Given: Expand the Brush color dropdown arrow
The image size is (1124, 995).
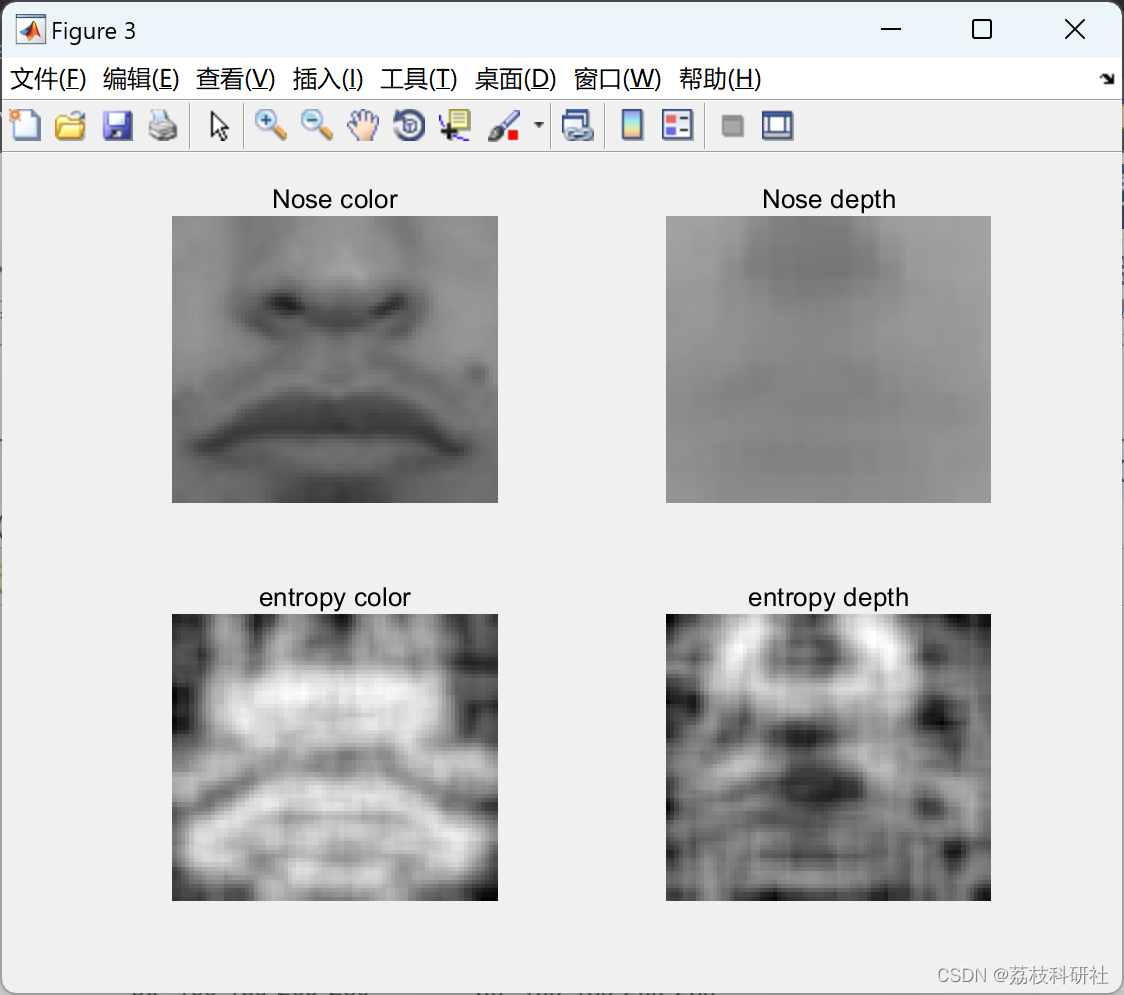Looking at the screenshot, I should [538, 125].
